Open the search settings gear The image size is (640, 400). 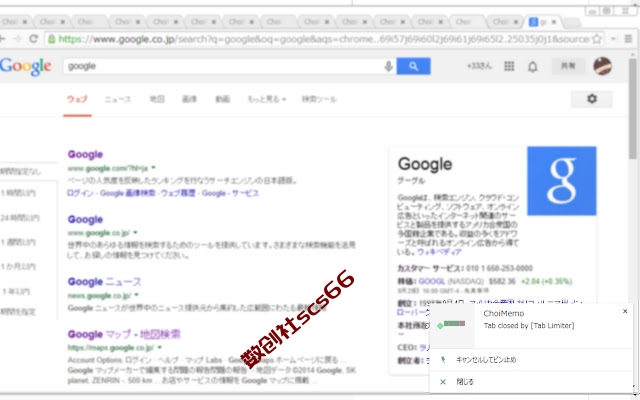point(591,99)
